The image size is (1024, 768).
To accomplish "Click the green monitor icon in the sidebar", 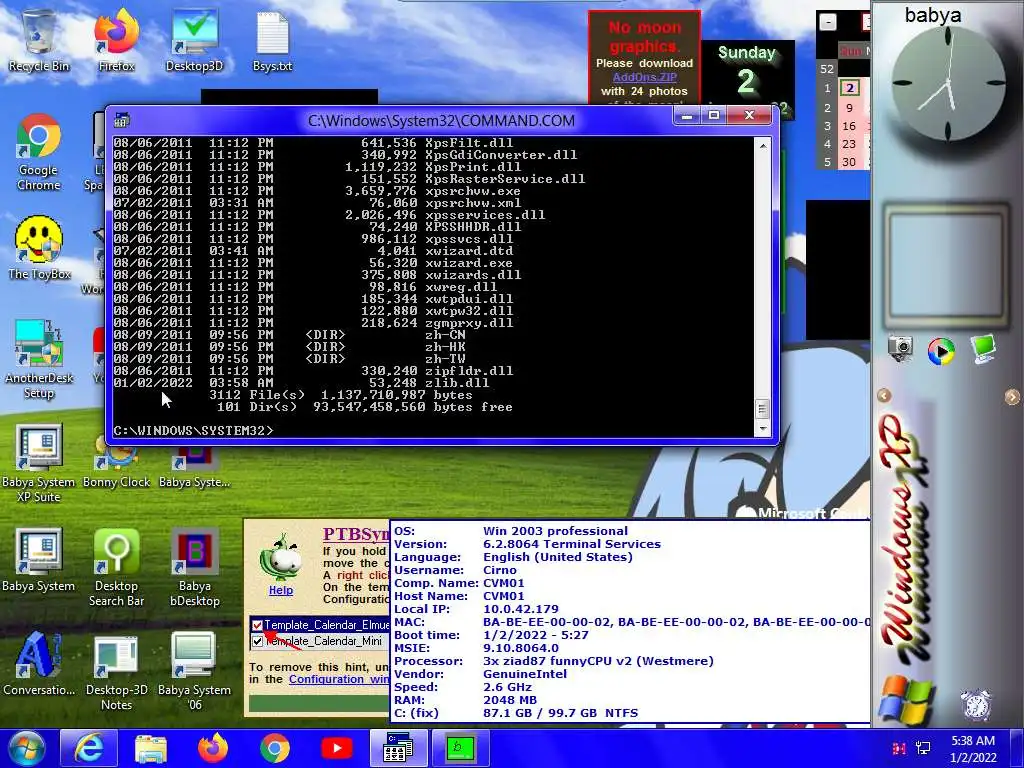I will click(x=983, y=348).
